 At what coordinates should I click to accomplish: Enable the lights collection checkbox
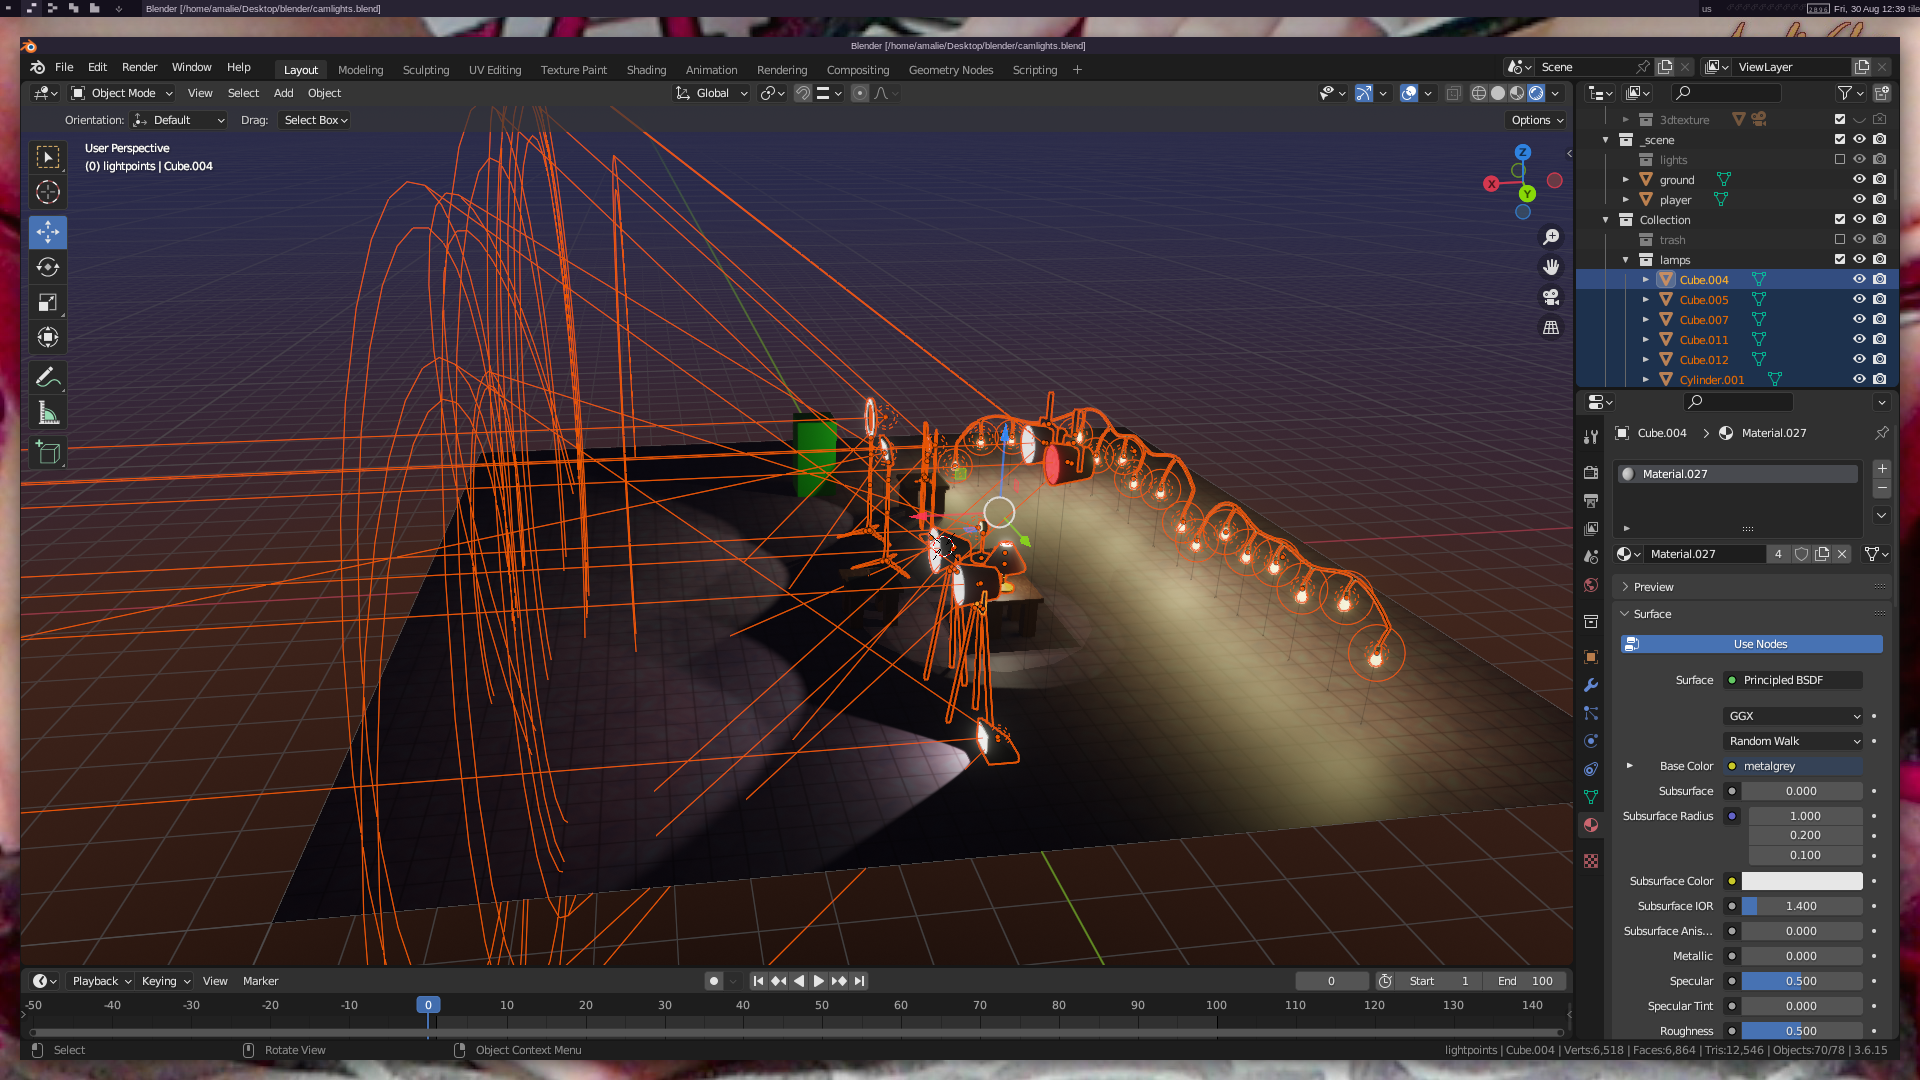pyautogui.click(x=1840, y=160)
